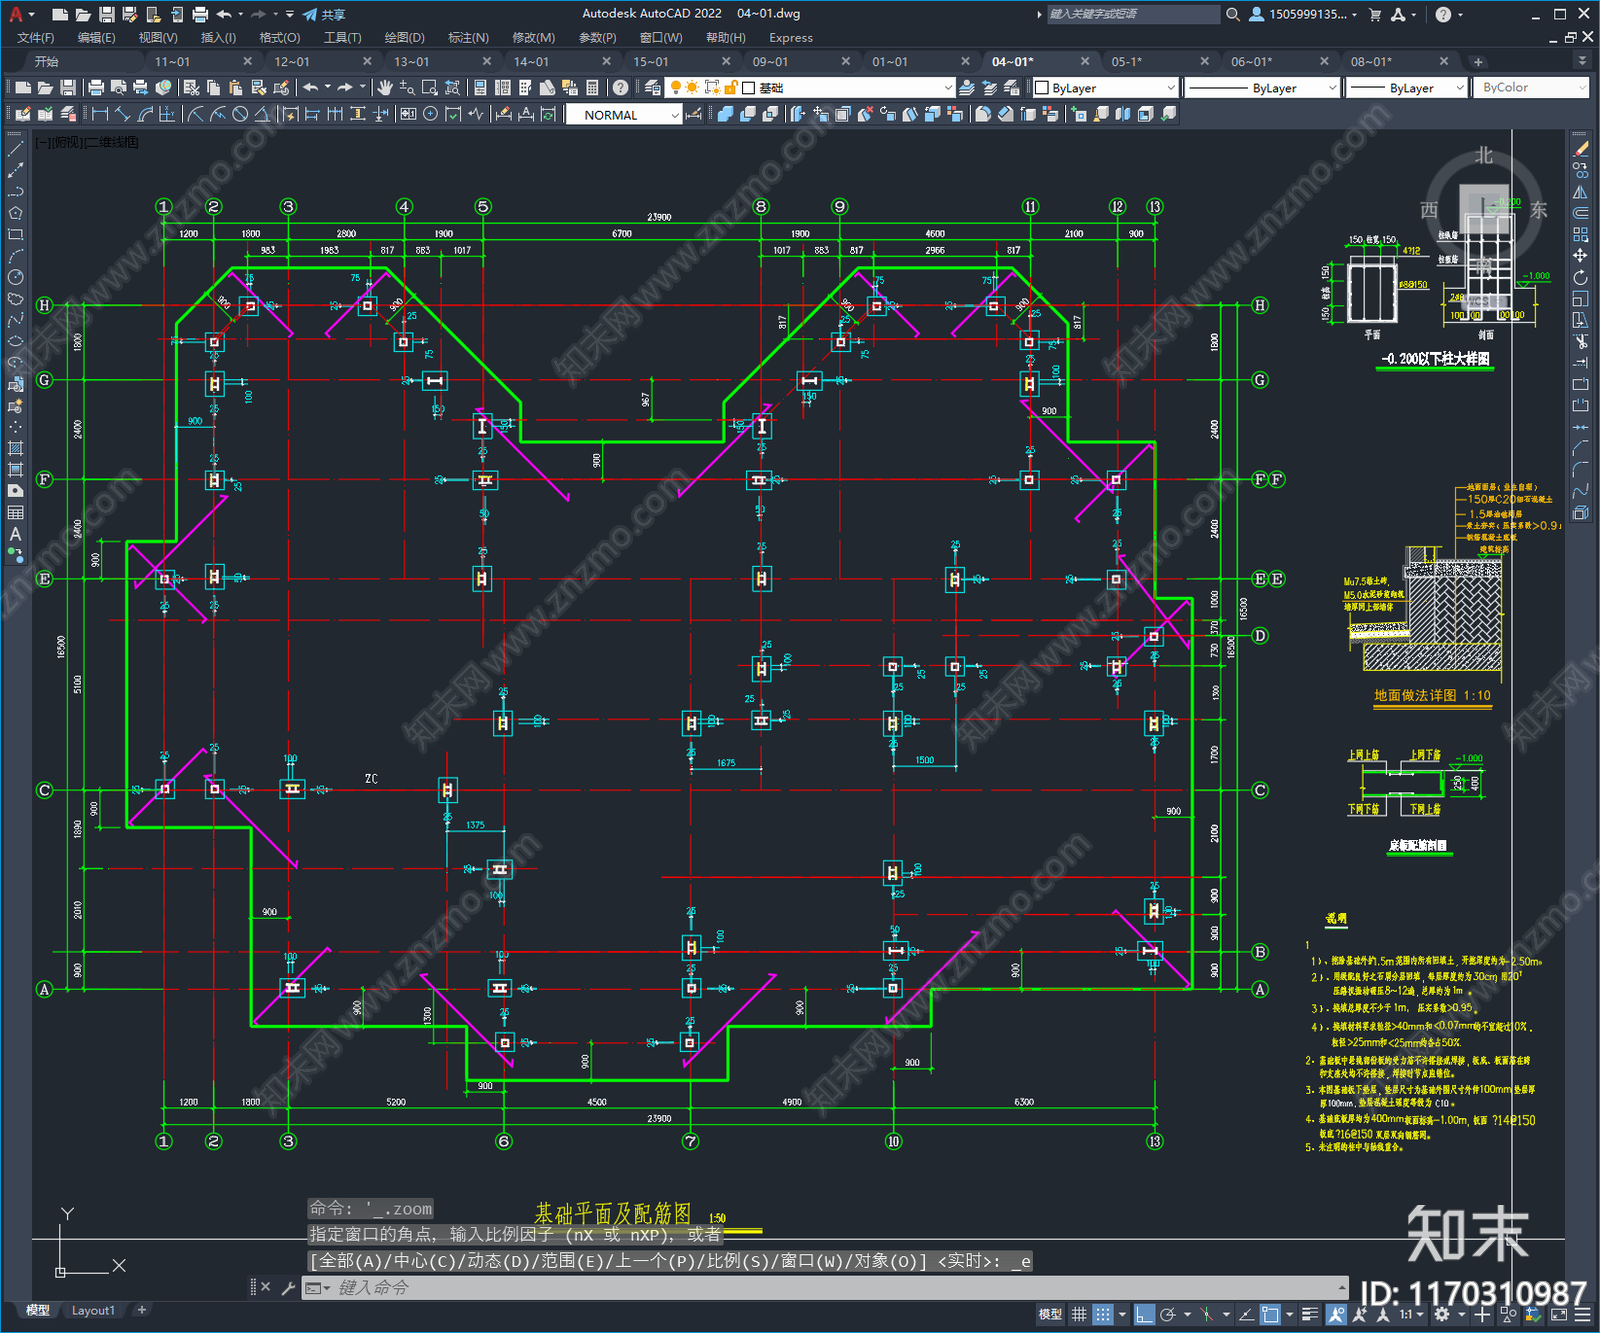The image size is (1600, 1333).
Task: Toggle lineweight display in status bar
Action: coord(1310,1314)
